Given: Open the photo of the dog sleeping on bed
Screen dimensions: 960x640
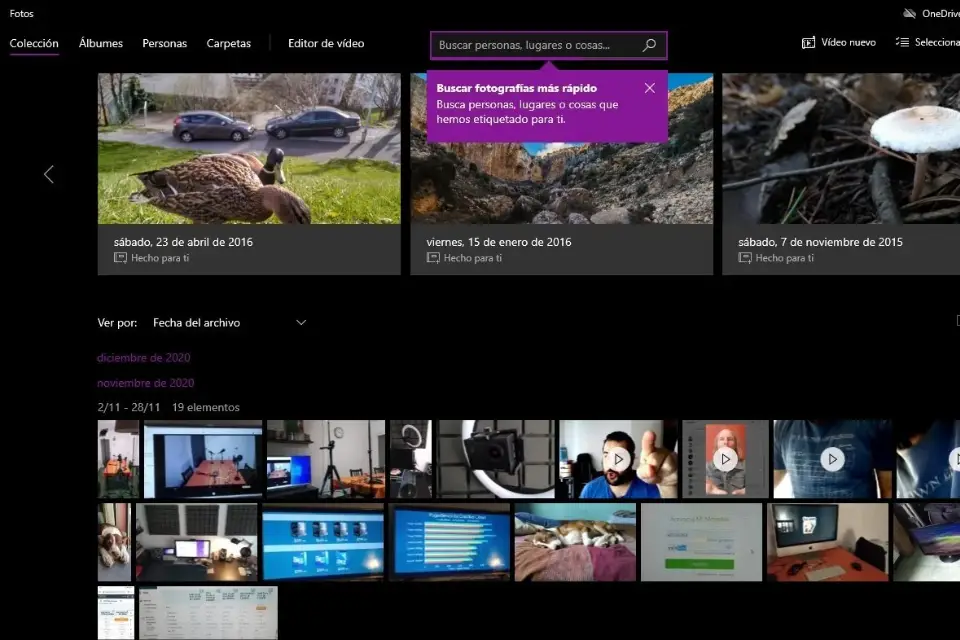Looking at the screenshot, I should coord(574,542).
